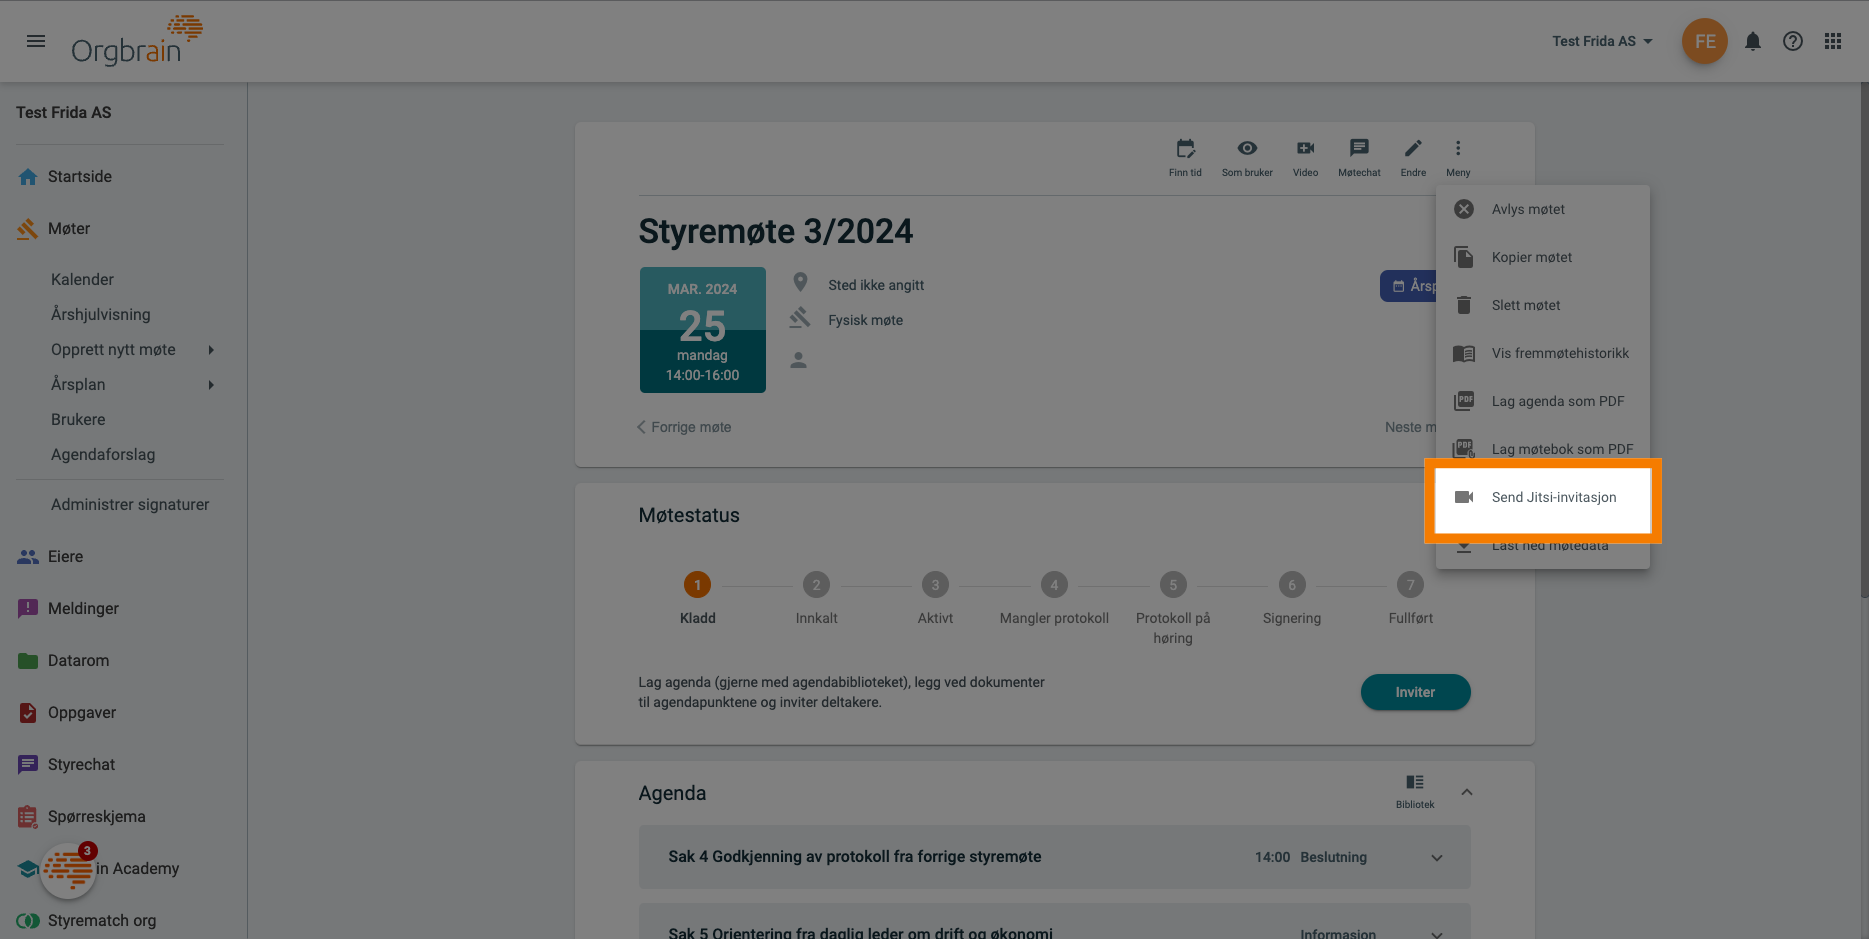This screenshot has height=939, width=1869.
Task: Select the Kladd status step 1
Action: tap(697, 584)
